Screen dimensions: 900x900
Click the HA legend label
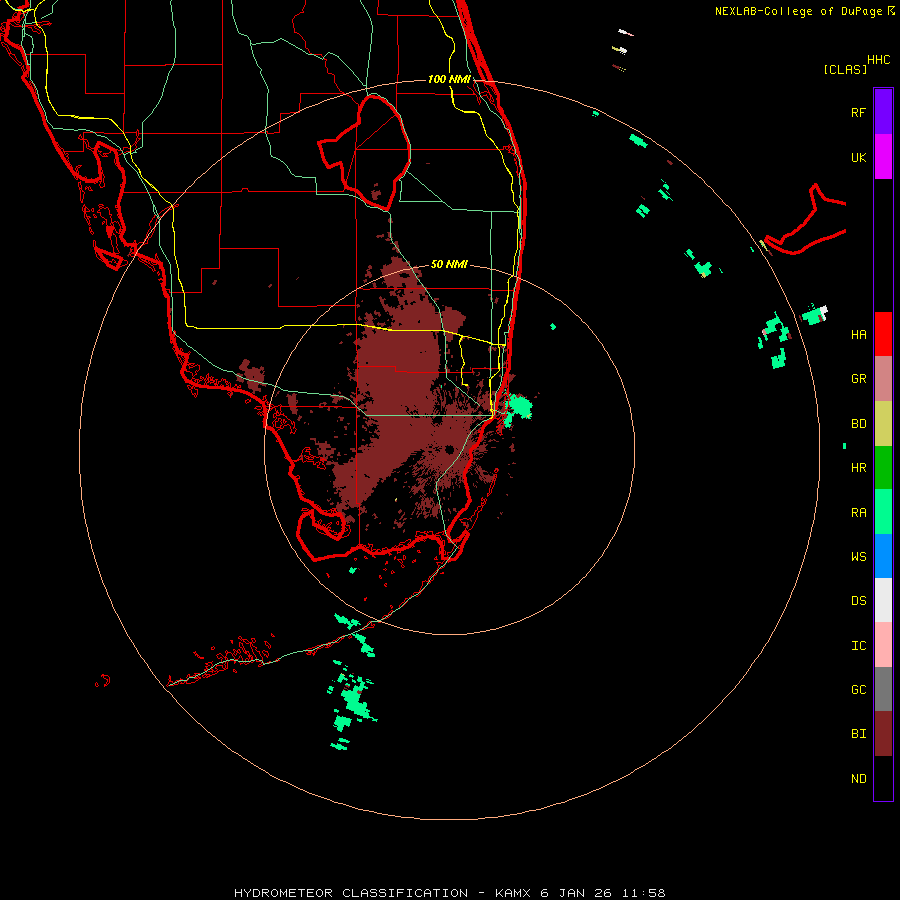click(x=858, y=335)
